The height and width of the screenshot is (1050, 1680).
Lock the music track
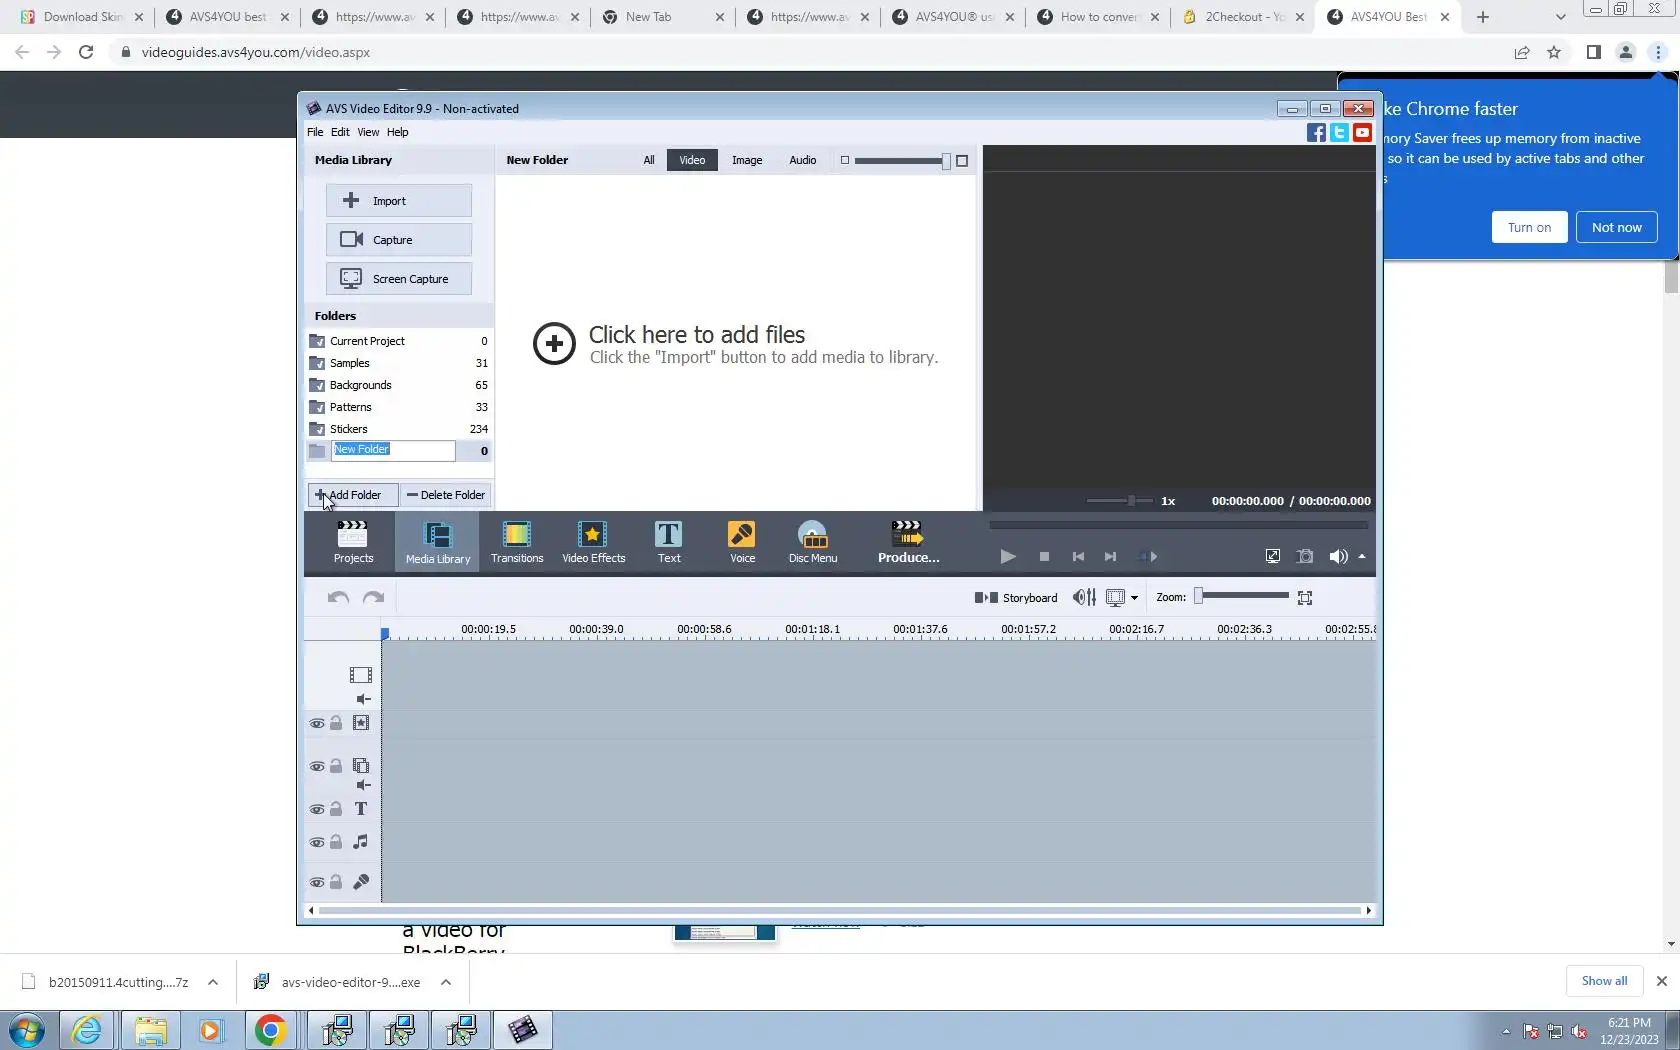[x=336, y=842]
